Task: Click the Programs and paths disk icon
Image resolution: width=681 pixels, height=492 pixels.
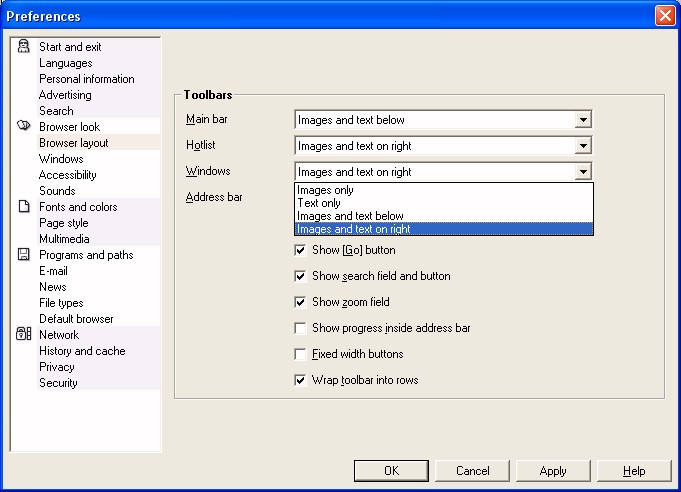Action: point(24,255)
